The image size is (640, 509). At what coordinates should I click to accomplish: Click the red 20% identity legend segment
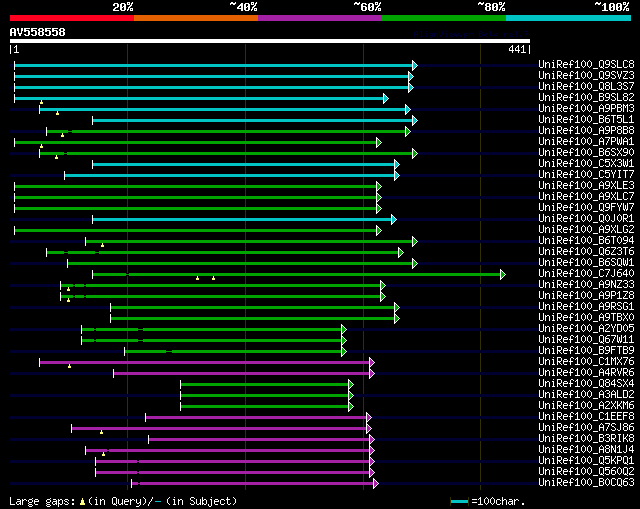72,18
